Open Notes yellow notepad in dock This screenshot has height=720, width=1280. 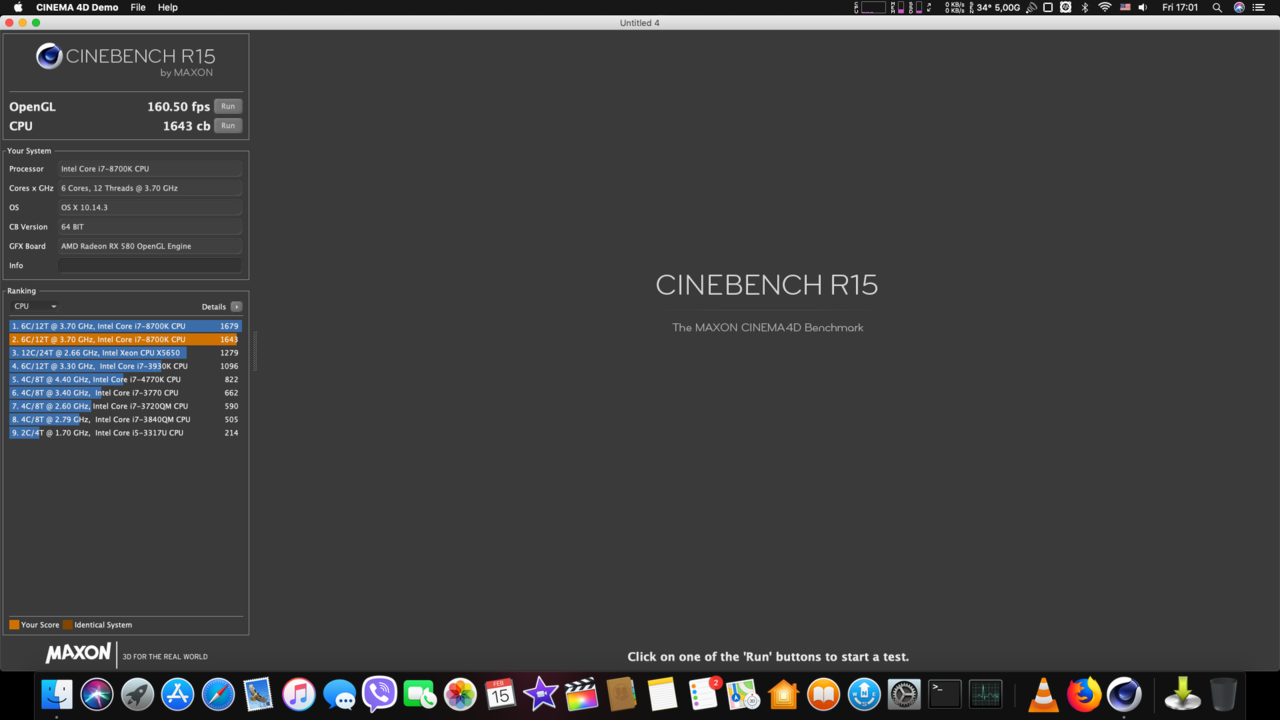[662, 694]
